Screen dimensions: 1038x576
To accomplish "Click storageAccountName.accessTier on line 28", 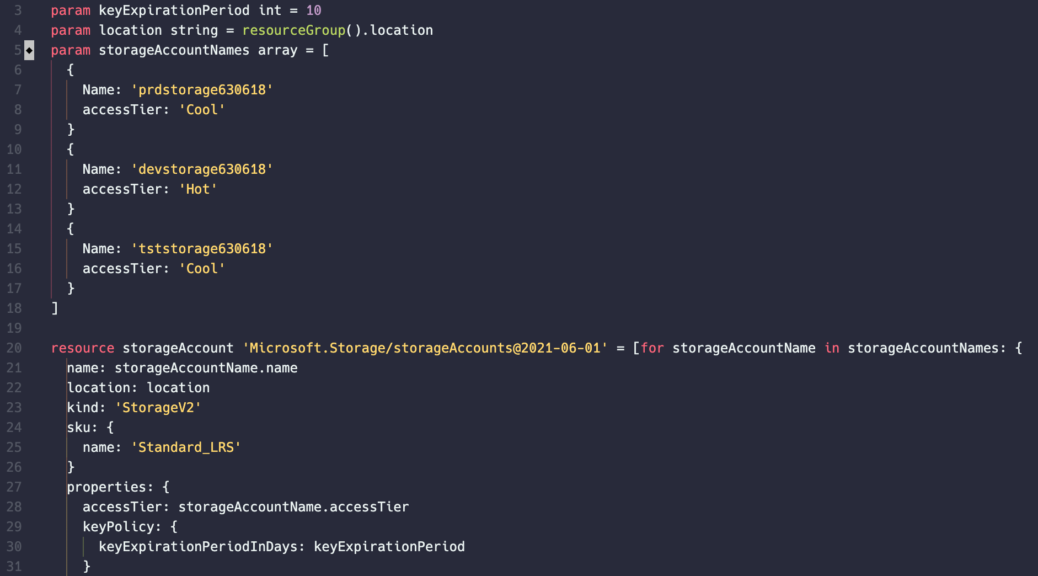I will [293, 507].
